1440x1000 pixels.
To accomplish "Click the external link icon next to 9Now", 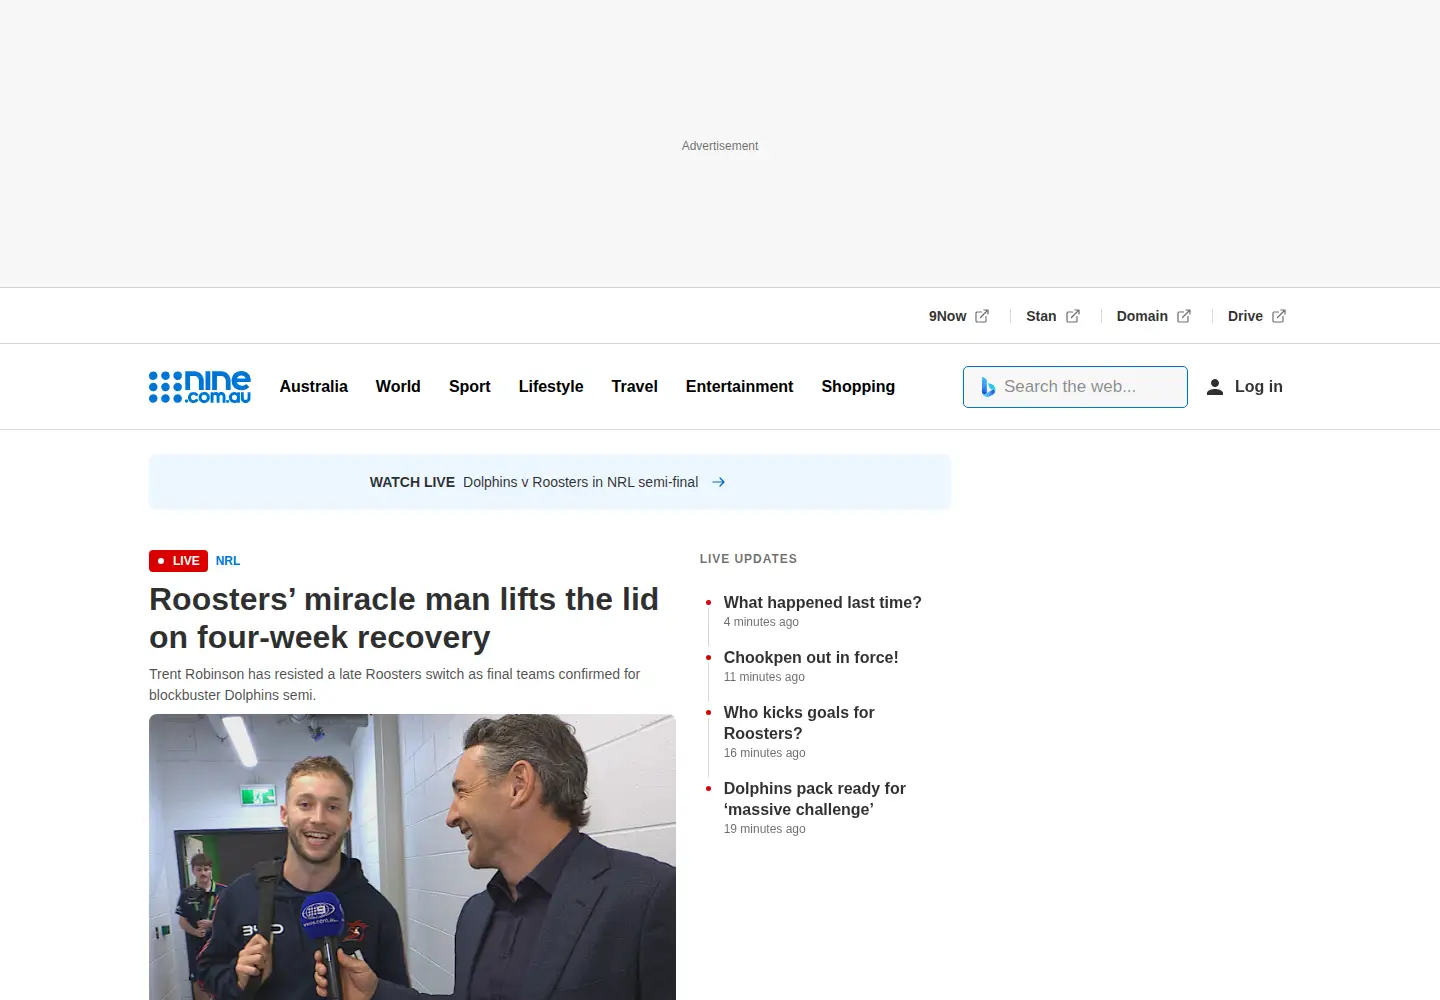I will click(982, 316).
